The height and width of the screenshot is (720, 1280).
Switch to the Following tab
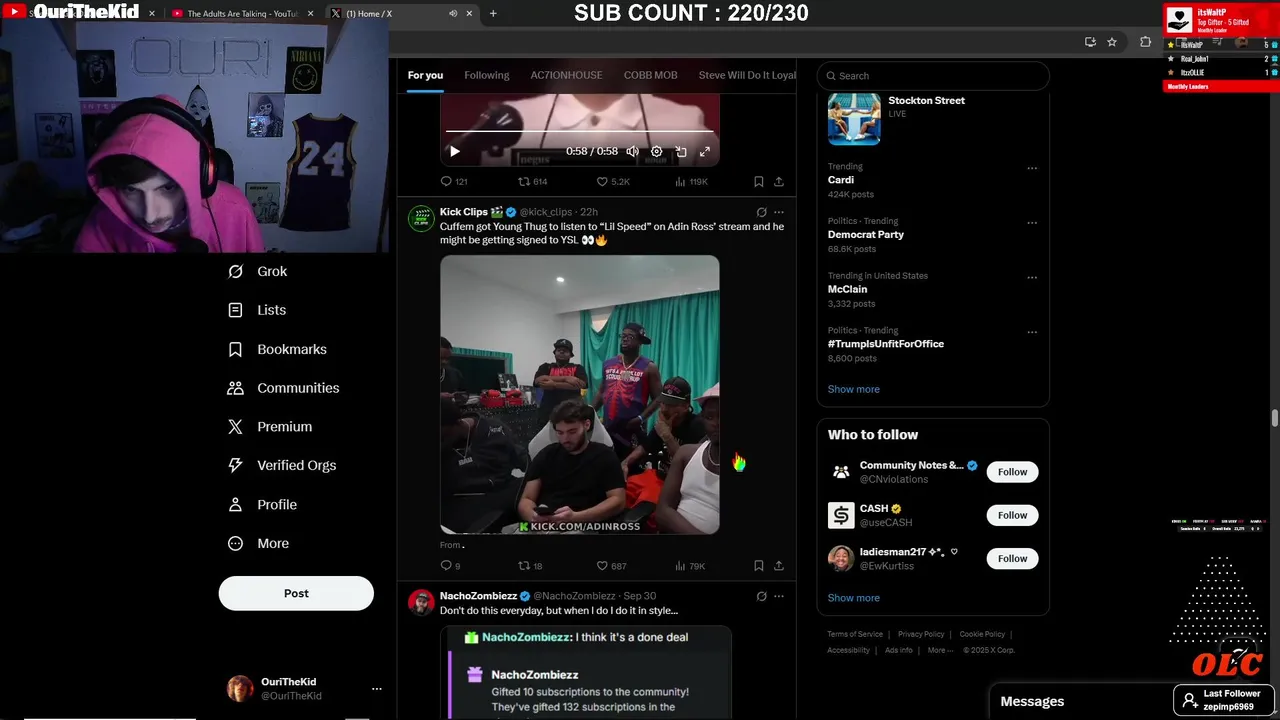pyautogui.click(x=487, y=75)
